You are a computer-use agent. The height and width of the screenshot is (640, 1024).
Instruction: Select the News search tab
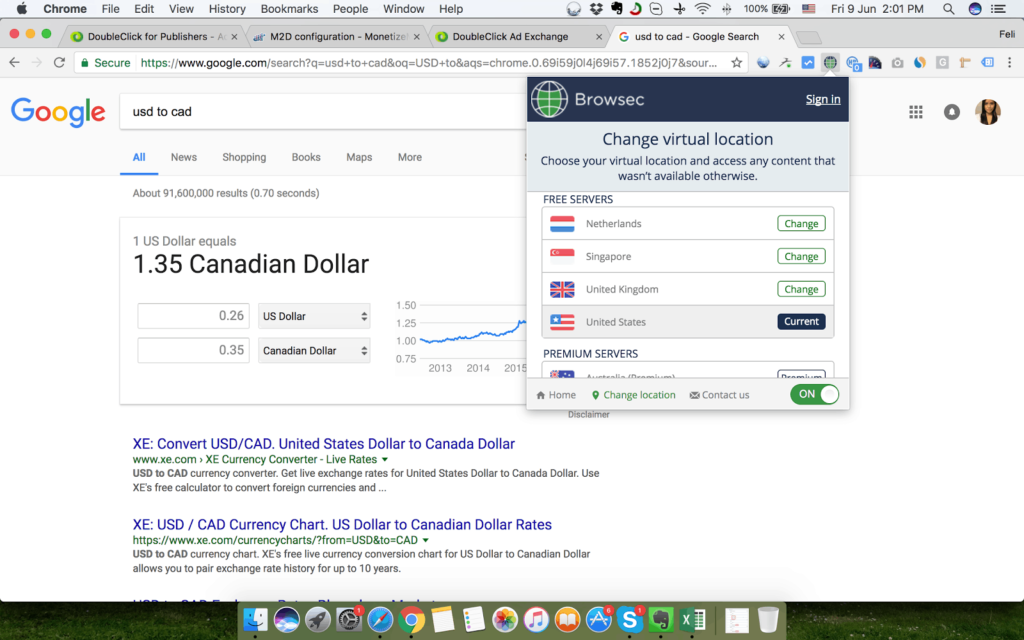tap(184, 157)
